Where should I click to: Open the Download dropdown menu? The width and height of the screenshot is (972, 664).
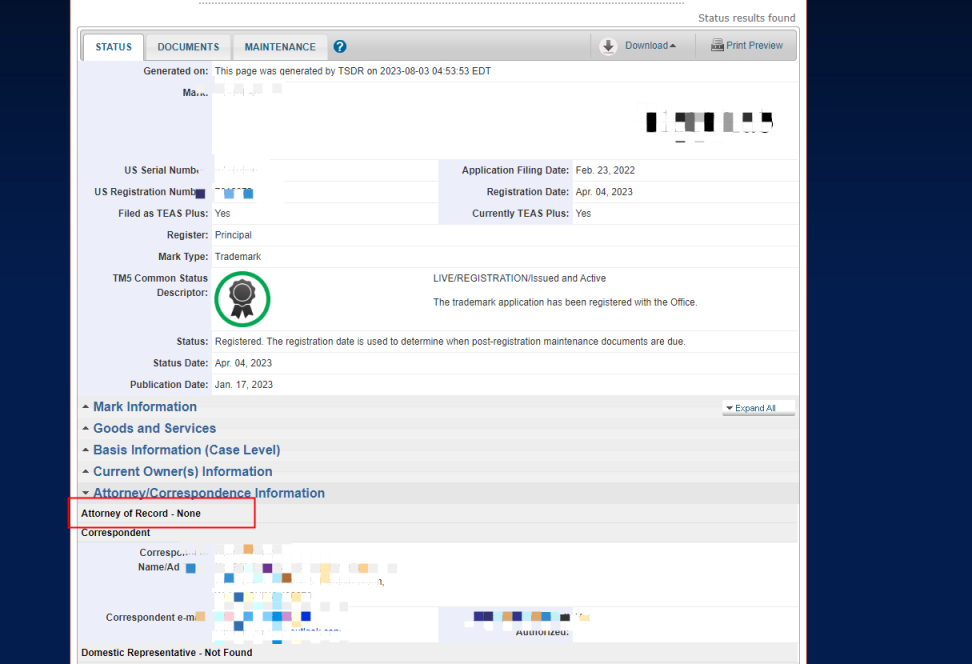(650, 46)
